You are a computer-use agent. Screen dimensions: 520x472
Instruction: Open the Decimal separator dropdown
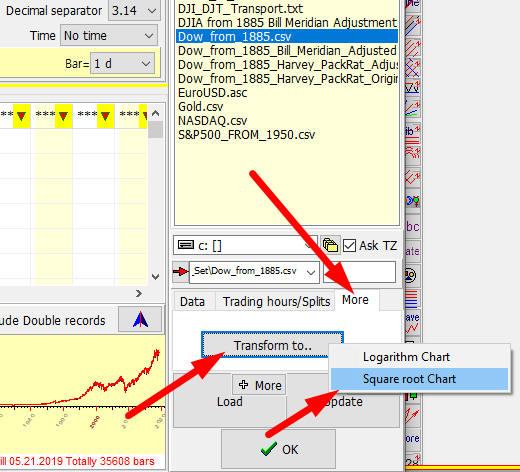(134, 10)
